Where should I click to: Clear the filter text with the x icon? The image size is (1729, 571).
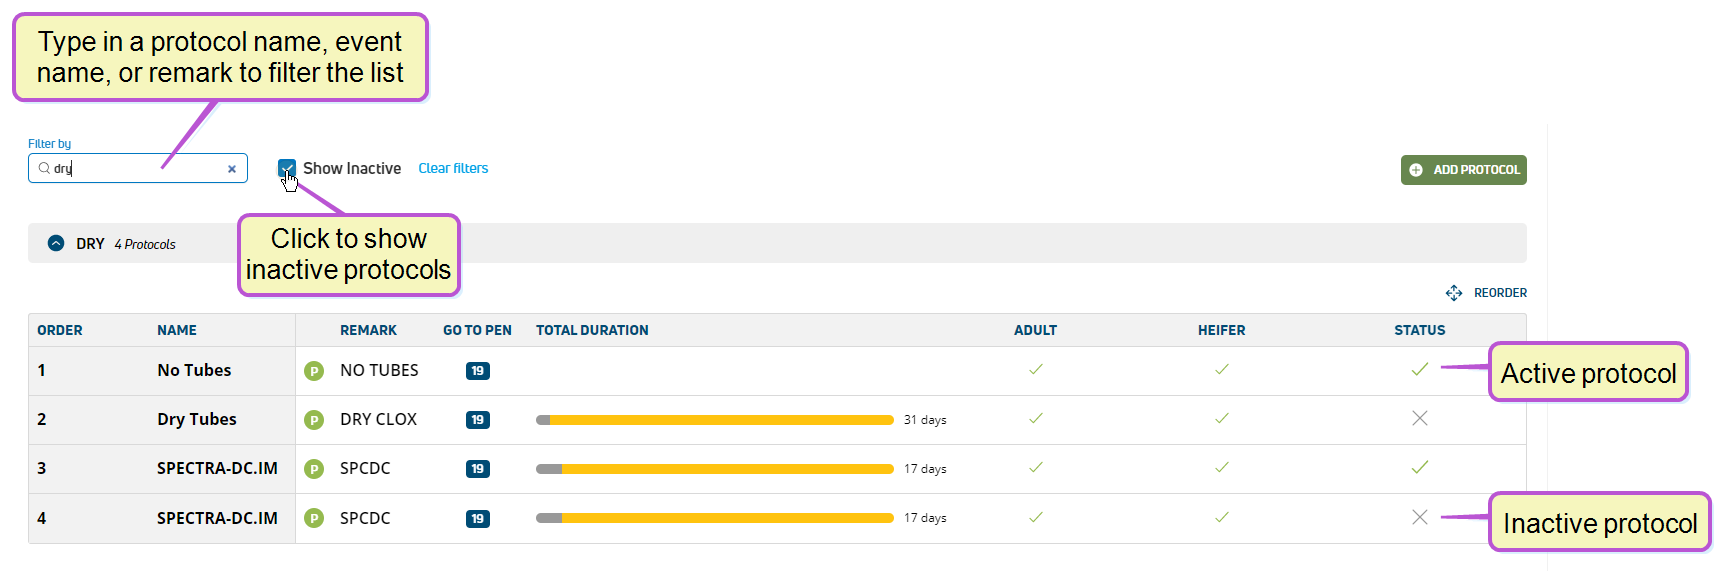232,169
